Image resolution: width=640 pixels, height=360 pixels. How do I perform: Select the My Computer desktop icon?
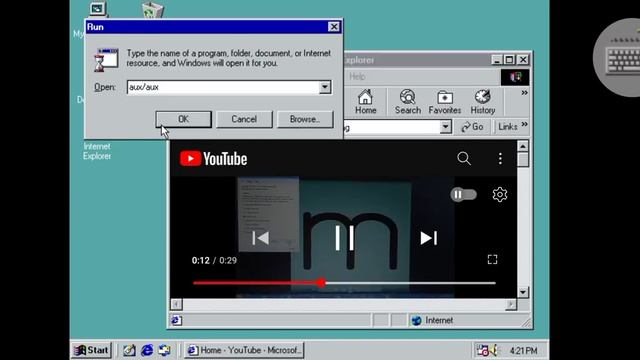[x=98, y=9]
